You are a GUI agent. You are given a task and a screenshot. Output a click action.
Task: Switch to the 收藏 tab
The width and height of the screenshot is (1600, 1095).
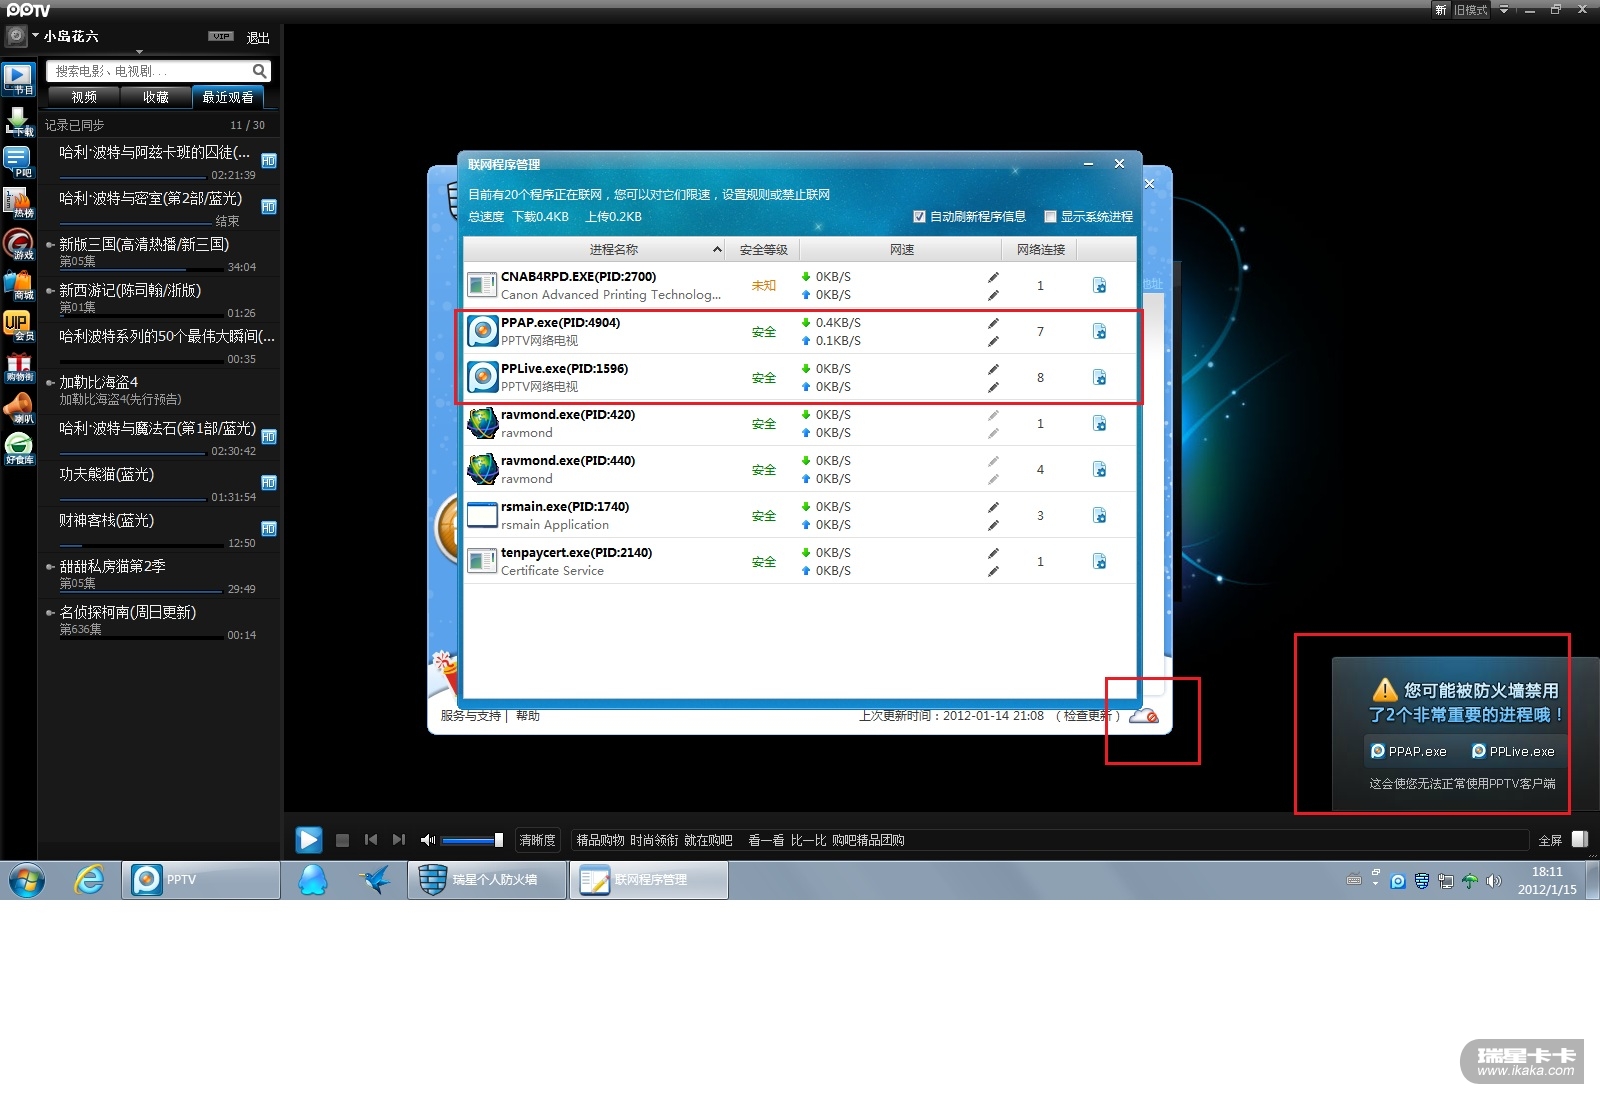pyautogui.click(x=156, y=97)
